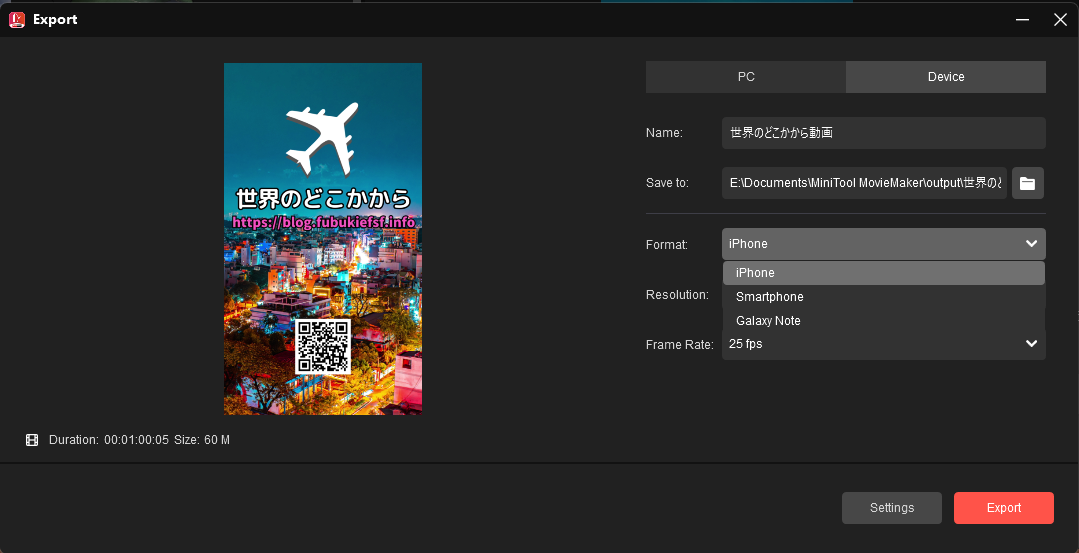The image size is (1079, 553).
Task: Close the Export dialog
Action: coord(1060,20)
